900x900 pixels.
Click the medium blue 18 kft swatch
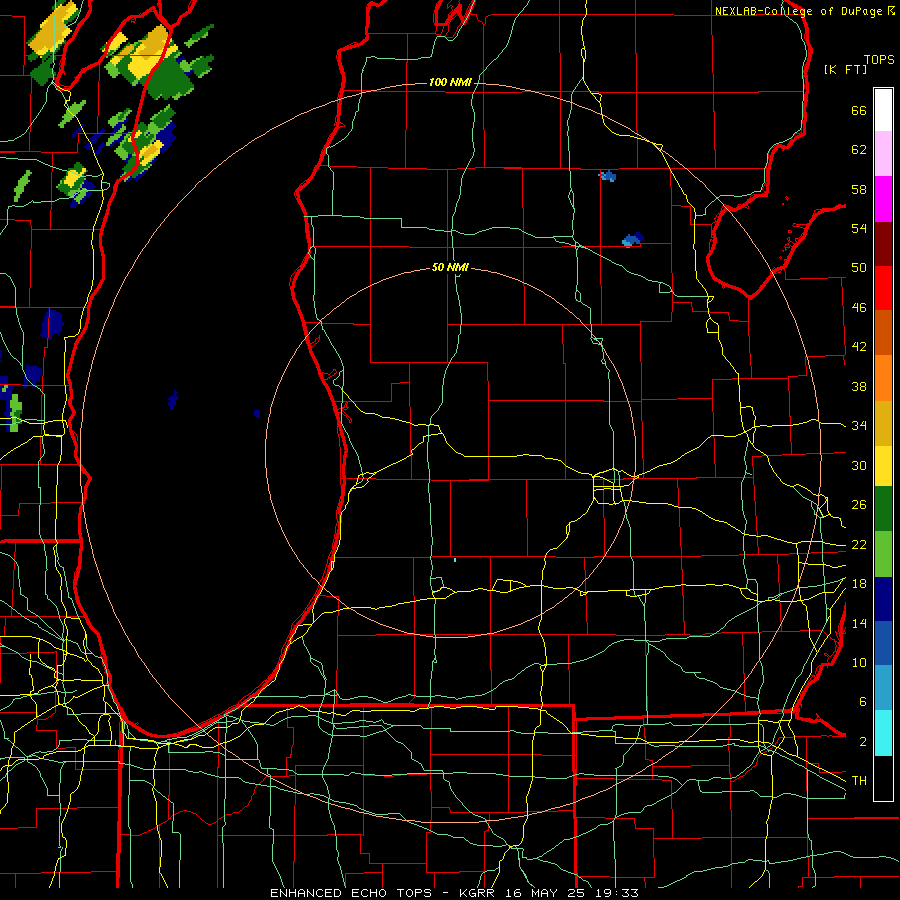click(883, 643)
